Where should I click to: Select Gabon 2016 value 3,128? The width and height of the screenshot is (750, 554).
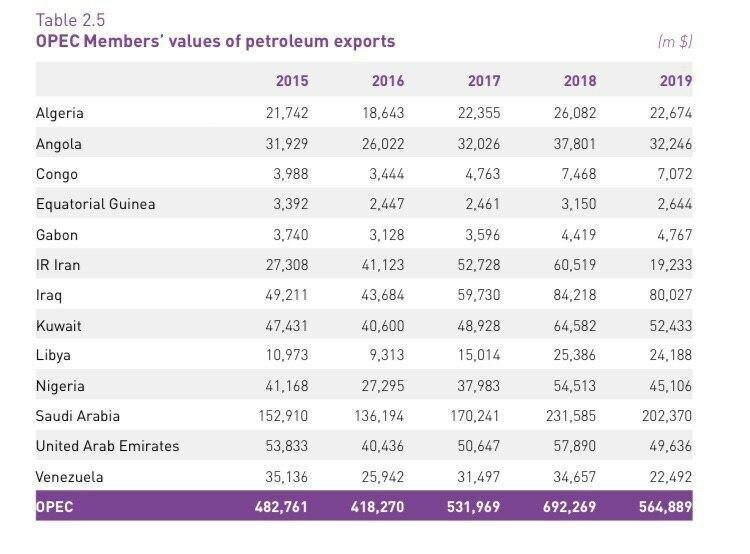tap(387, 235)
